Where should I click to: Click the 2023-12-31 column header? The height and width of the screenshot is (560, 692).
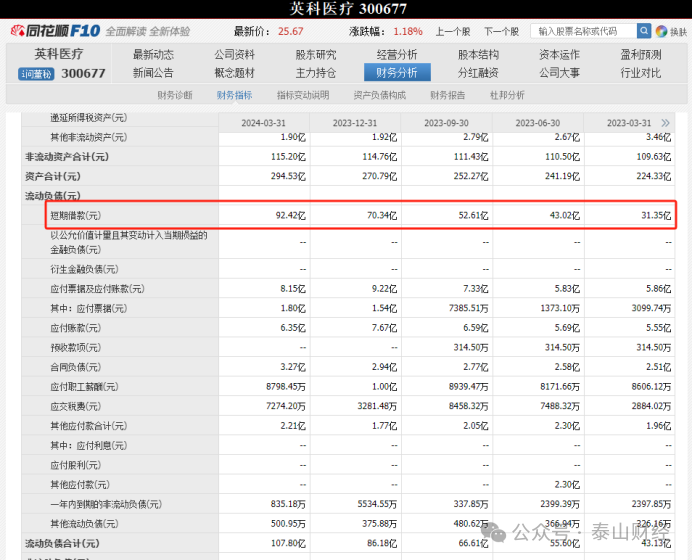click(x=355, y=123)
